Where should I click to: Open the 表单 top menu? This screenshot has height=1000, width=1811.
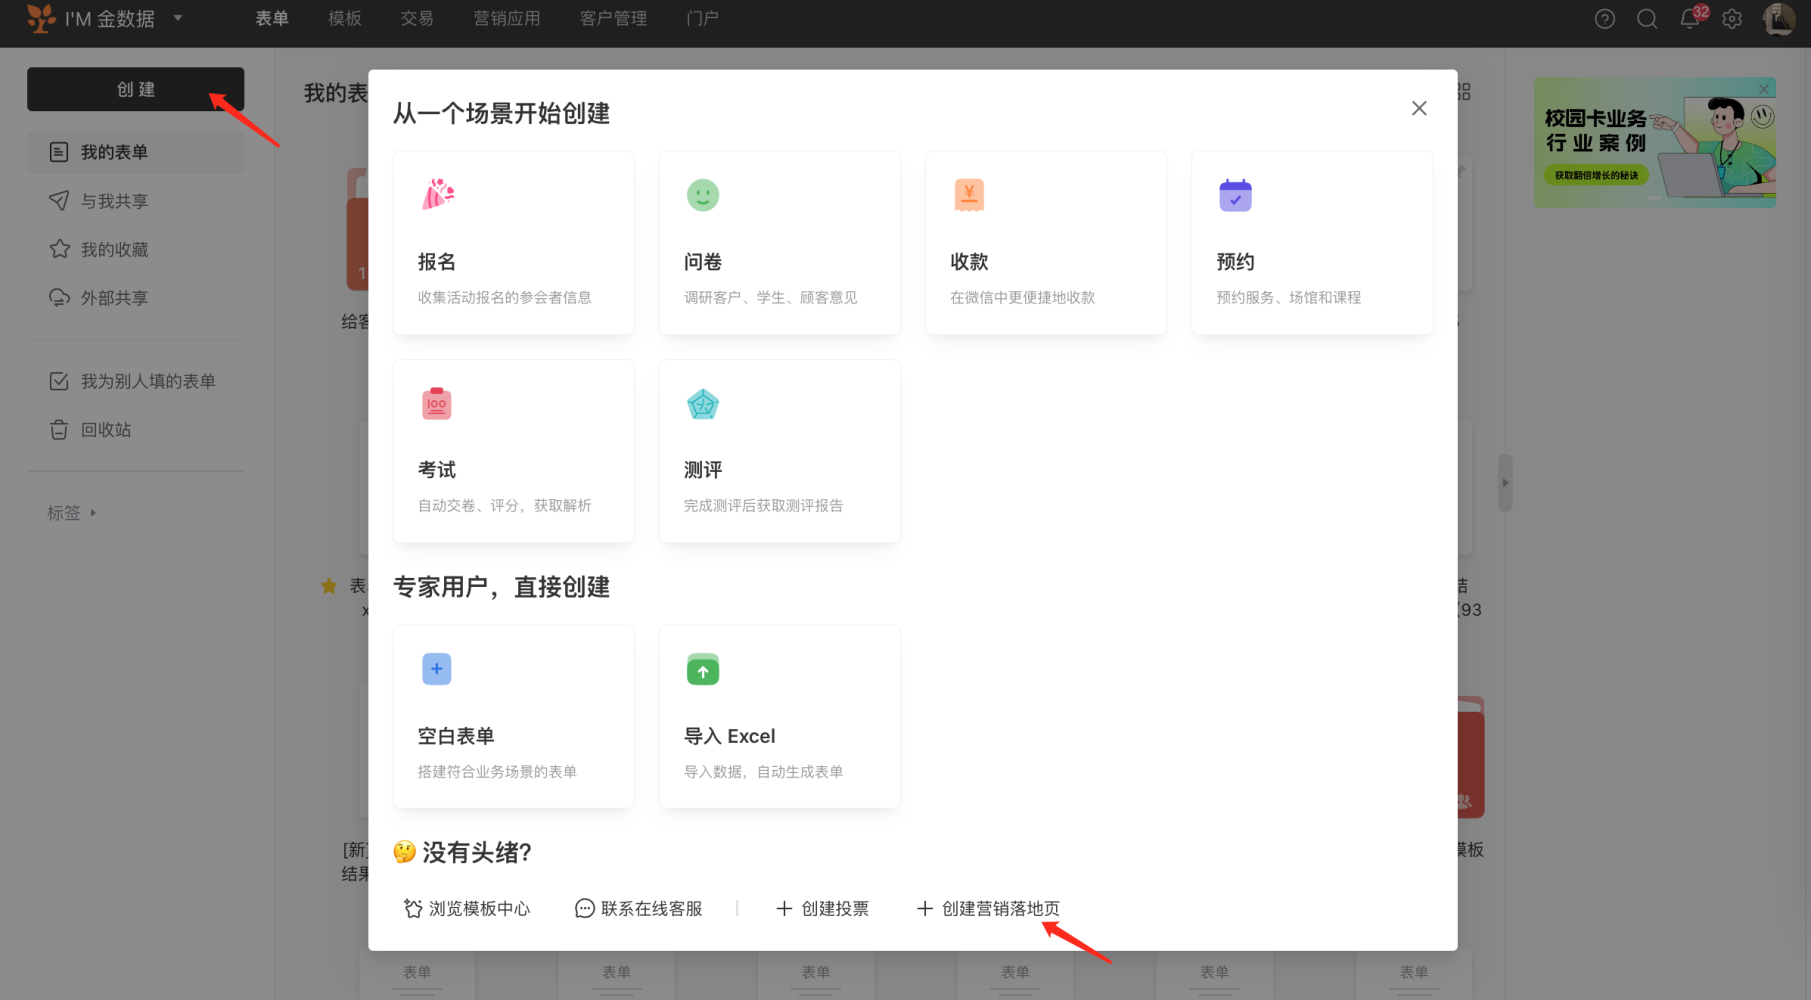(272, 18)
